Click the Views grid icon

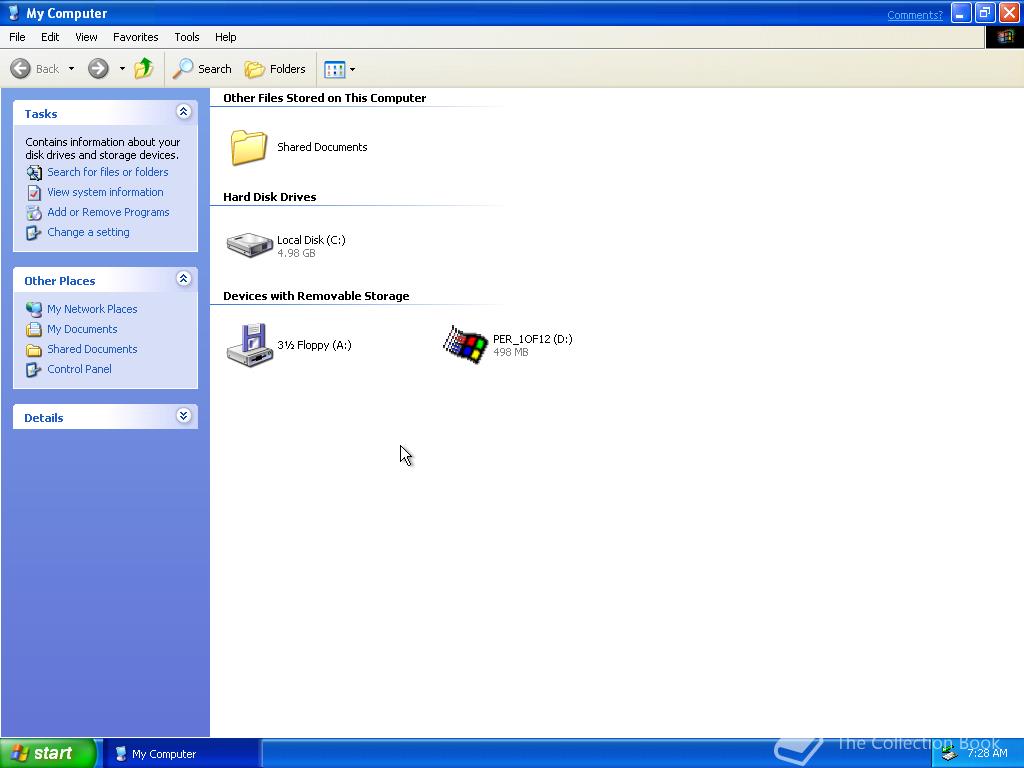tap(334, 69)
